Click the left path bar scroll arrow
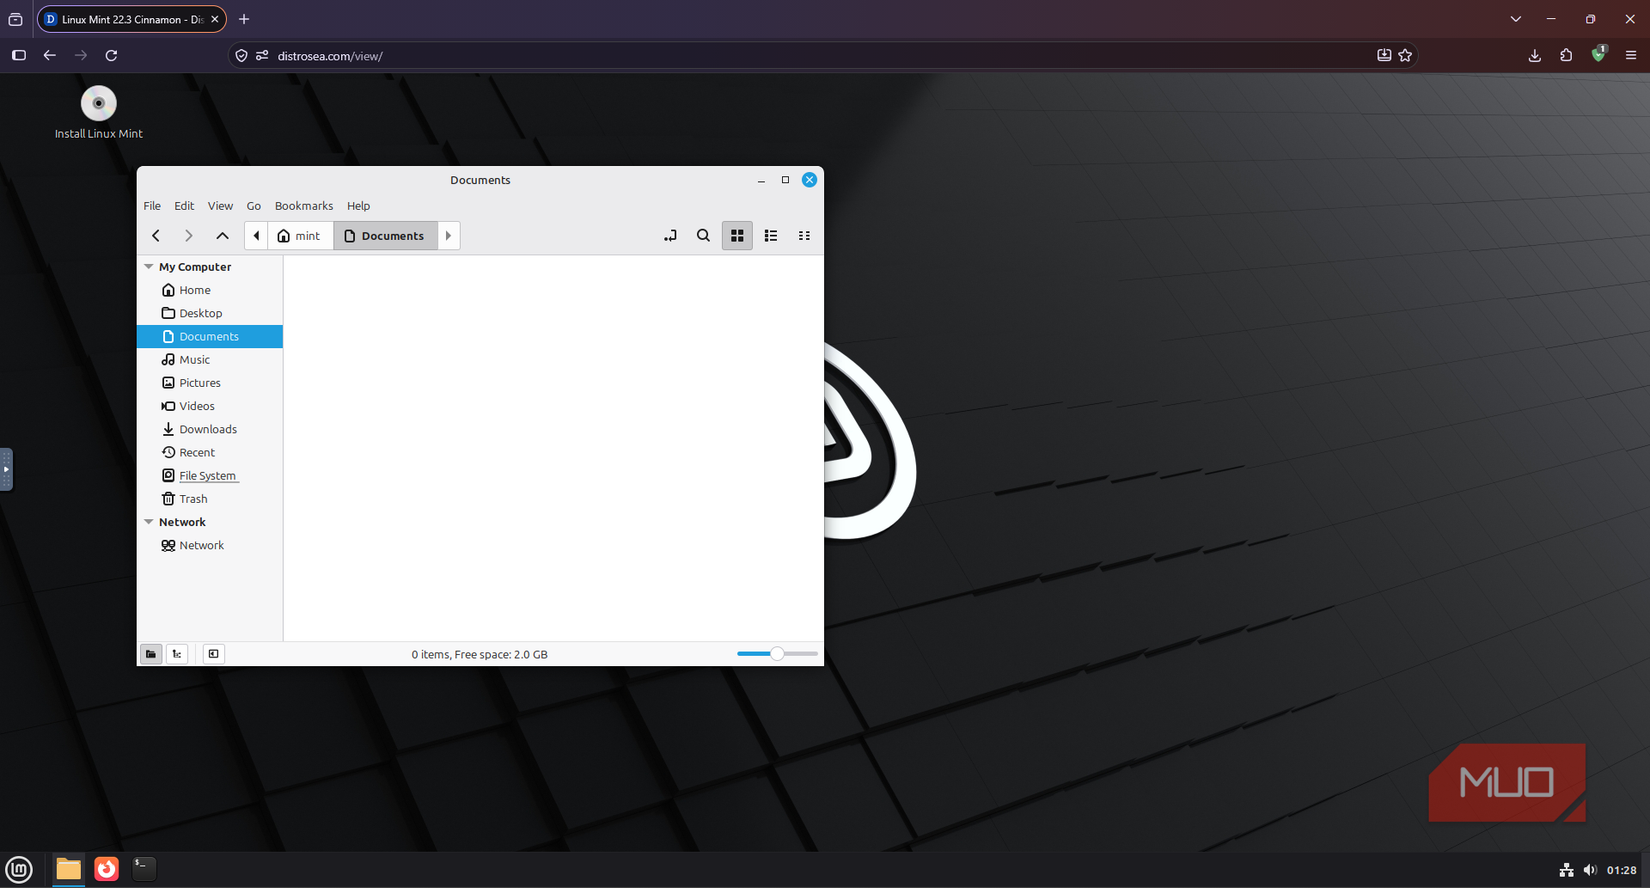 256,236
